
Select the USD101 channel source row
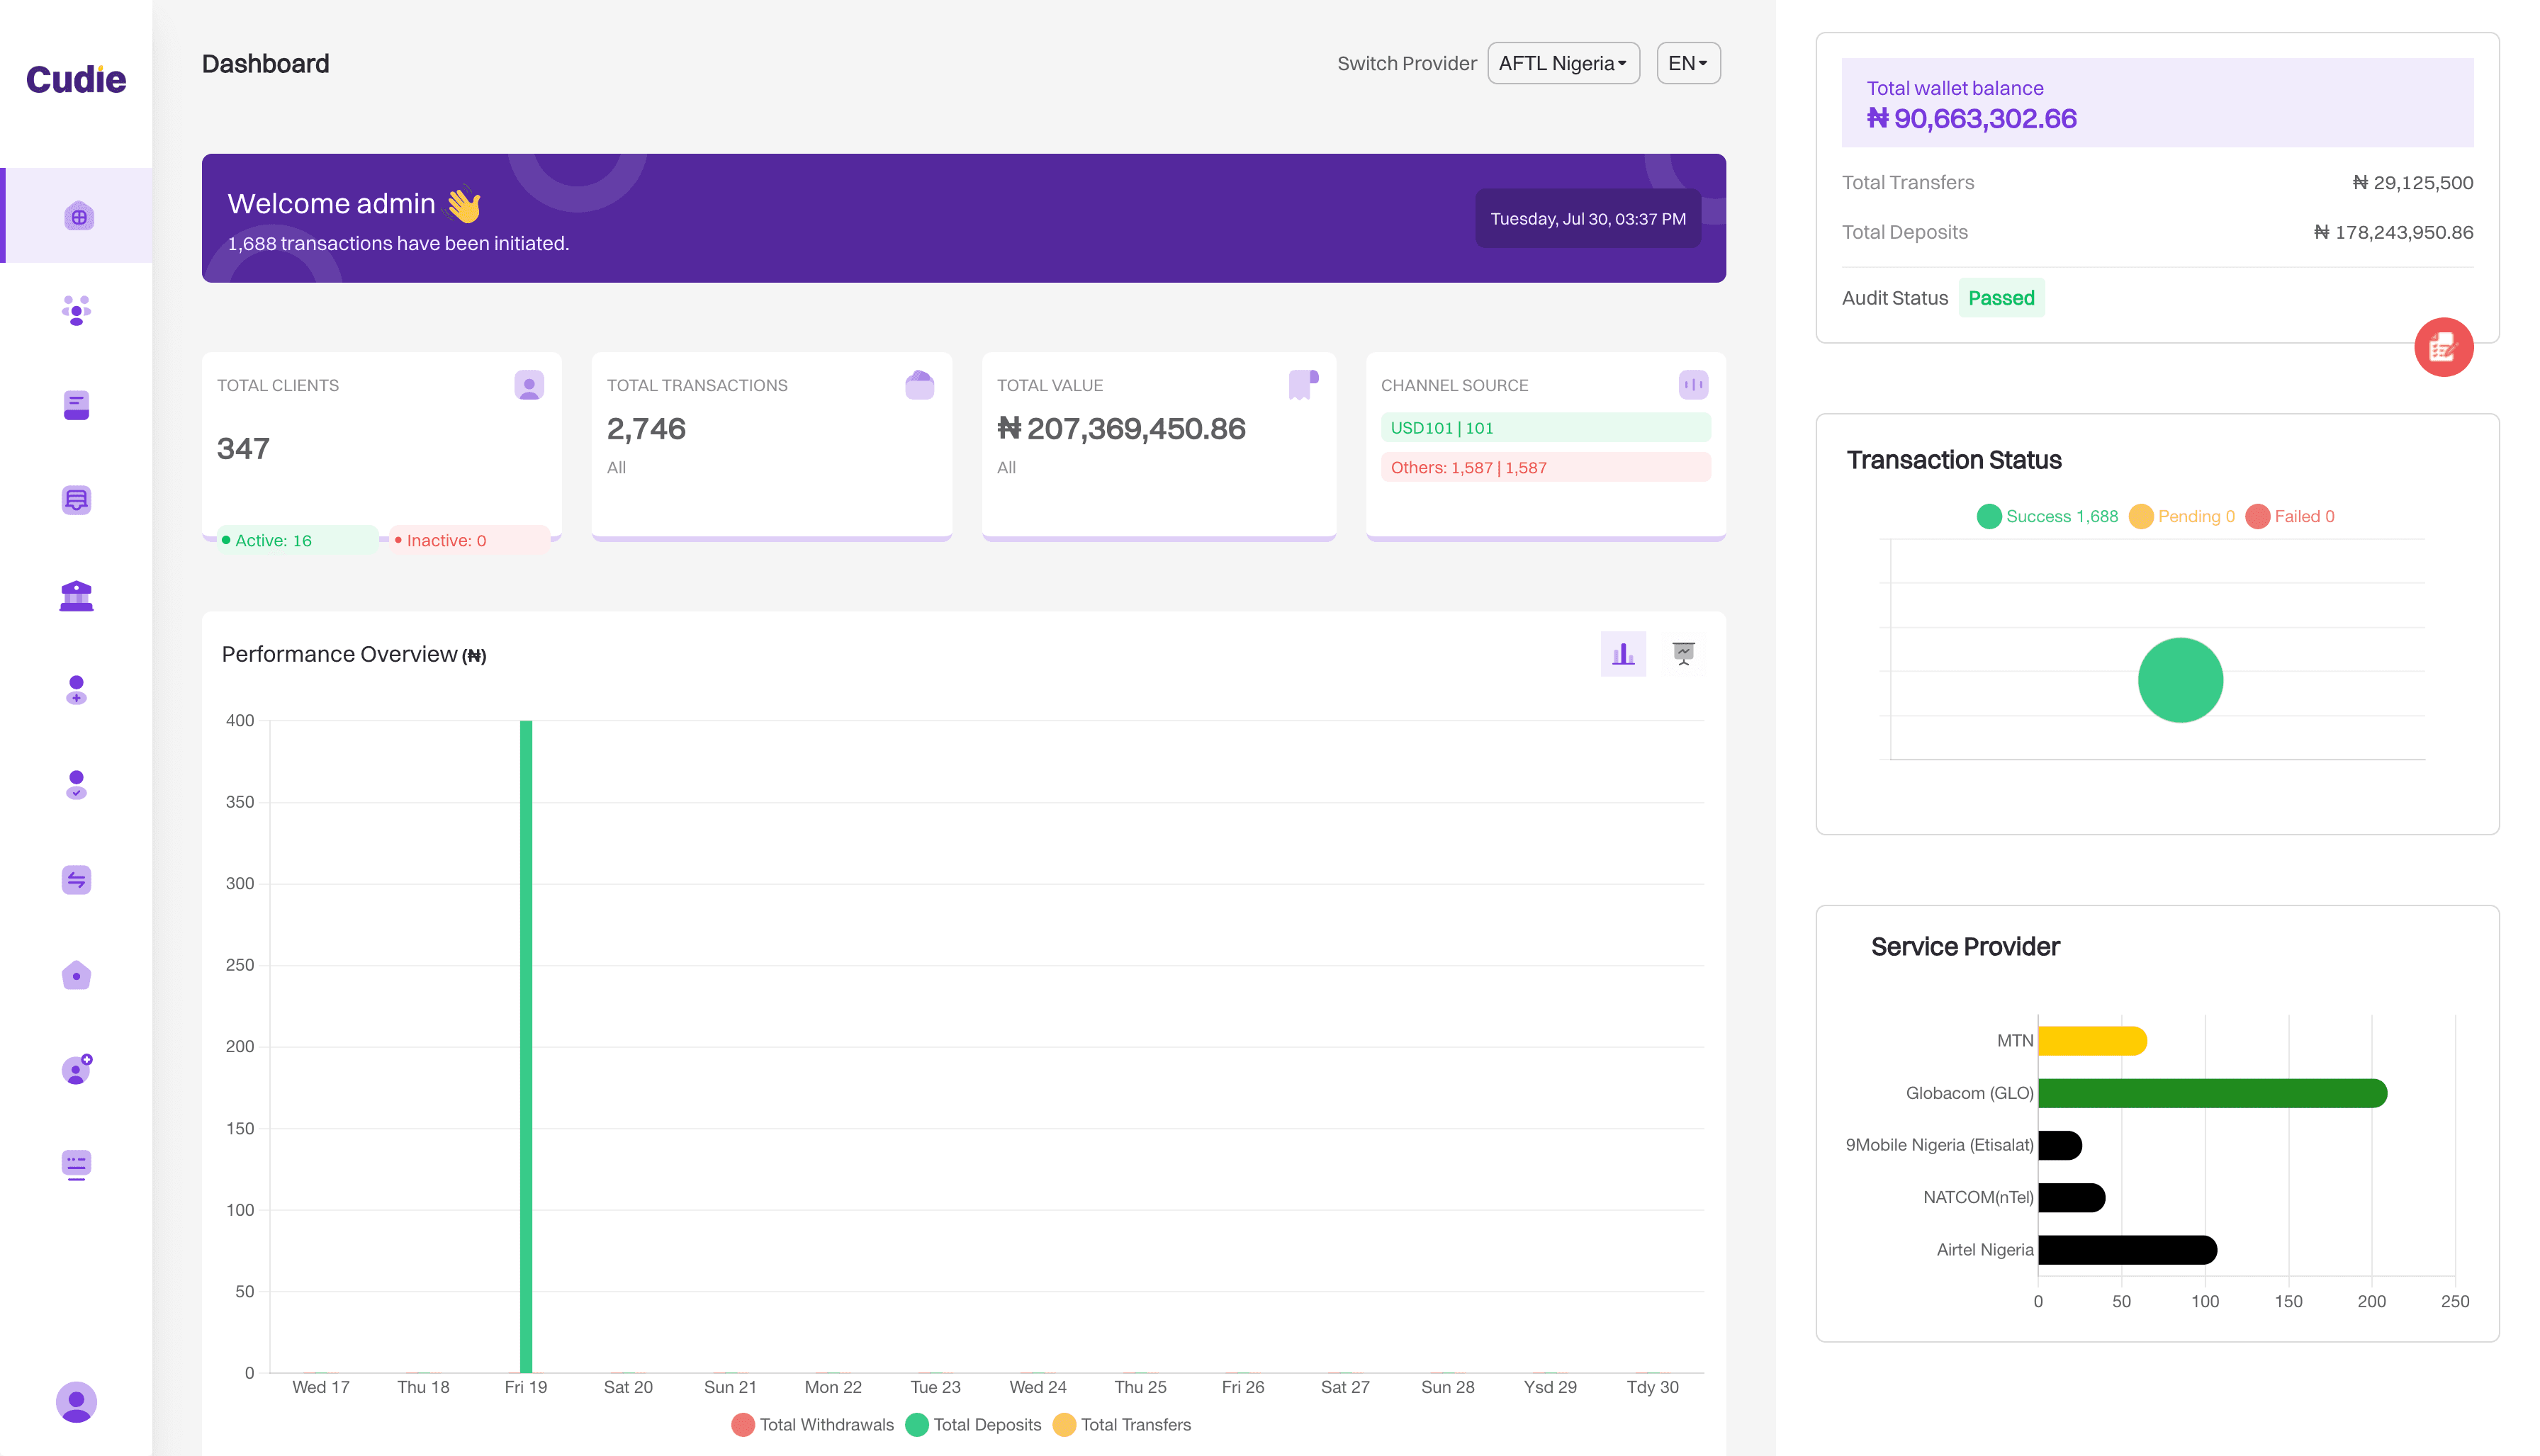coord(1544,428)
